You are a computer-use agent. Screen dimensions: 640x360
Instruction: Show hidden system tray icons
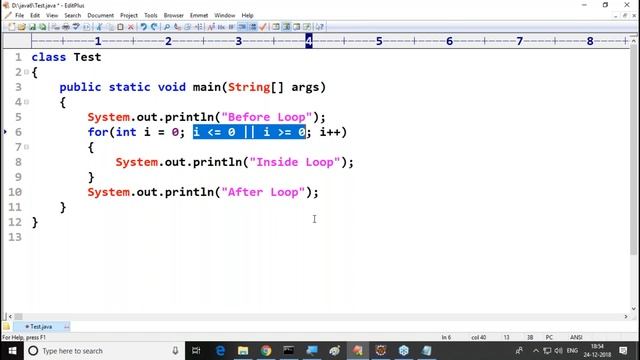pyautogui.click(x=536, y=351)
